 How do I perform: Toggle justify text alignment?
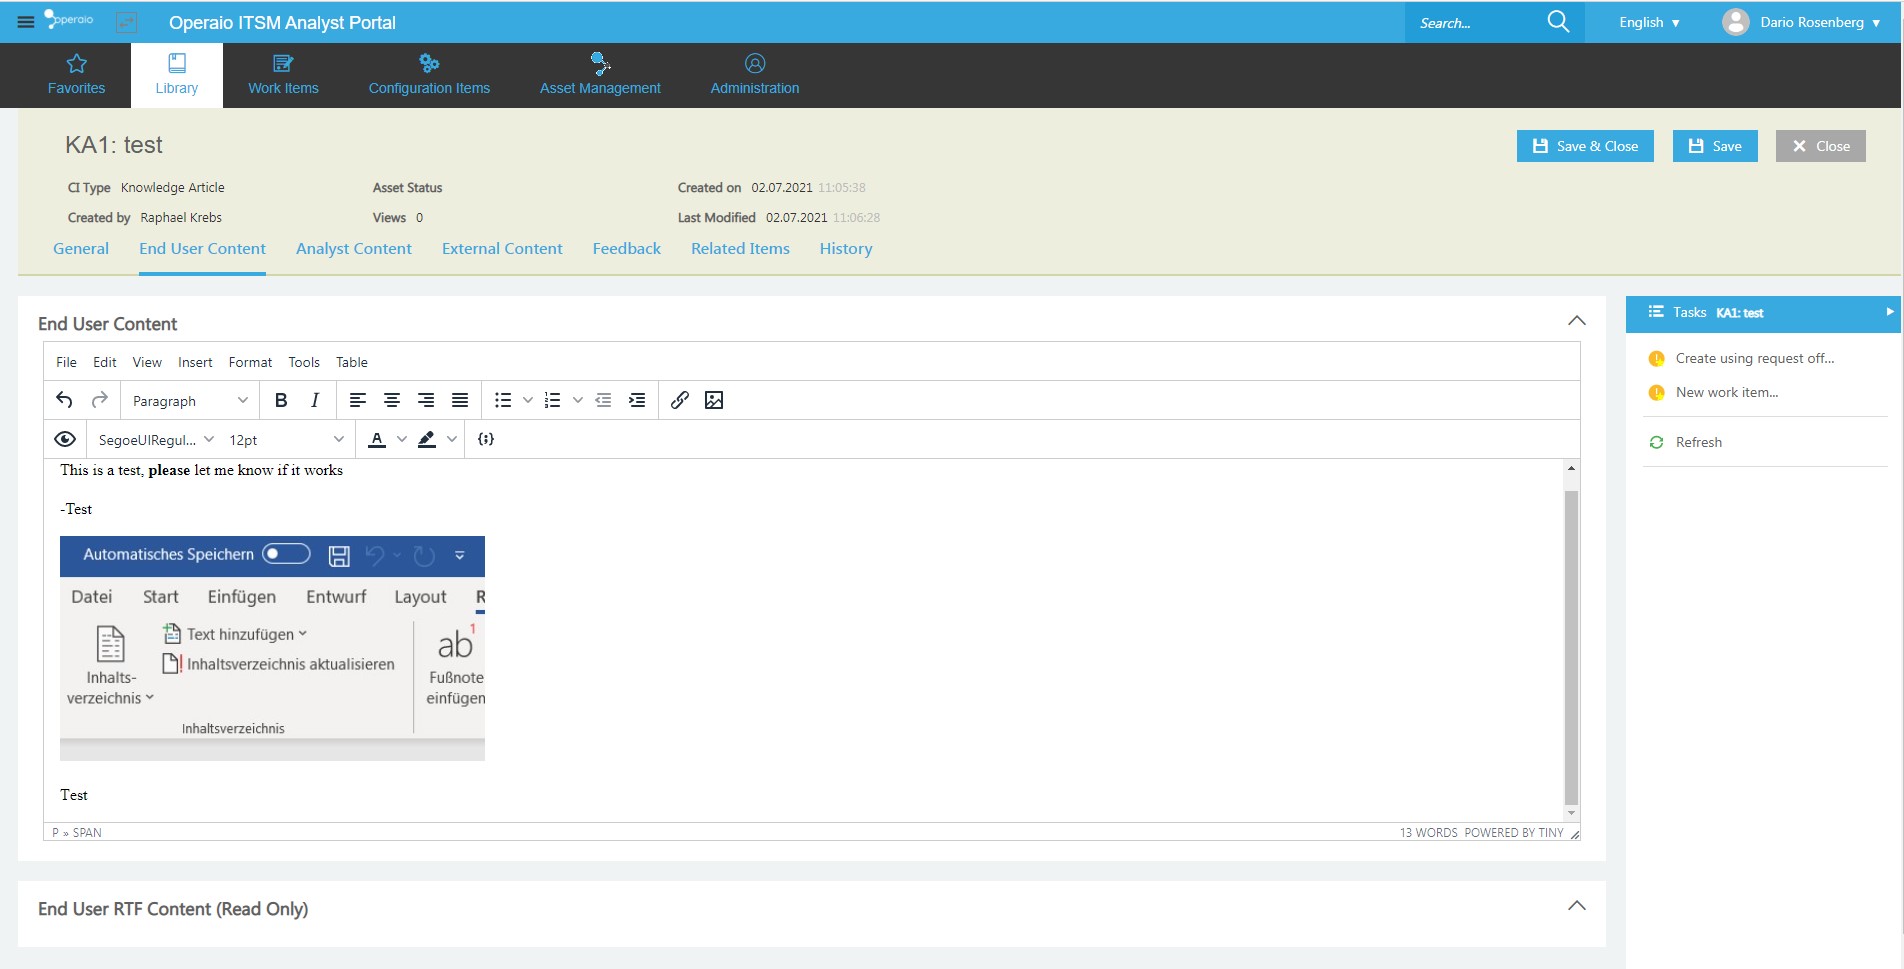(460, 400)
